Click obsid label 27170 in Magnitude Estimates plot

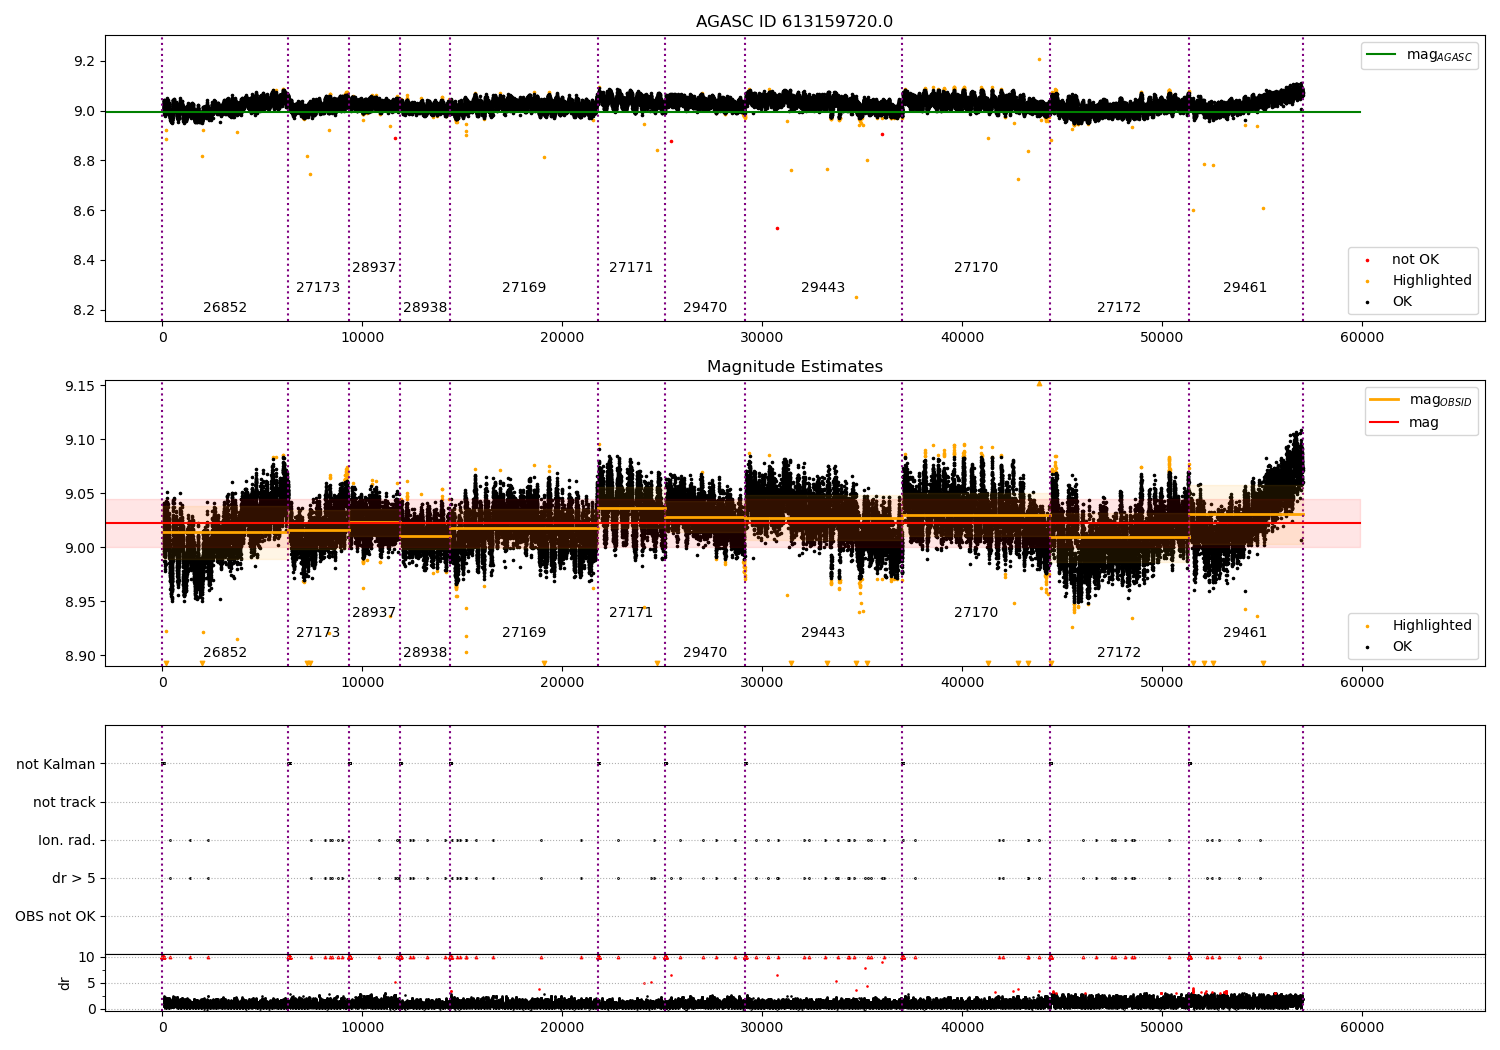pos(976,613)
